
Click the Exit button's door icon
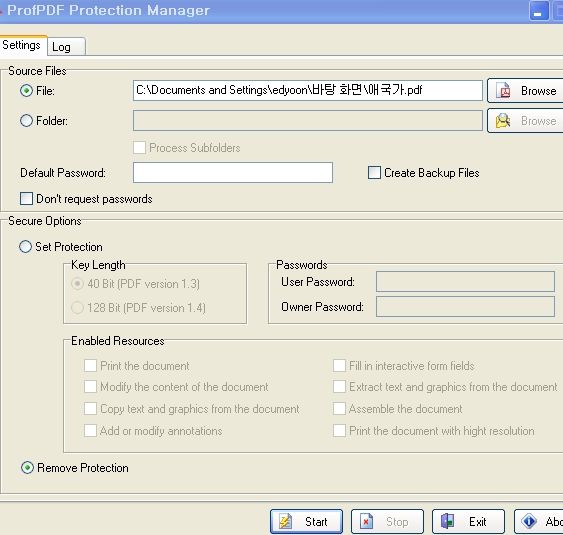coord(447,521)
